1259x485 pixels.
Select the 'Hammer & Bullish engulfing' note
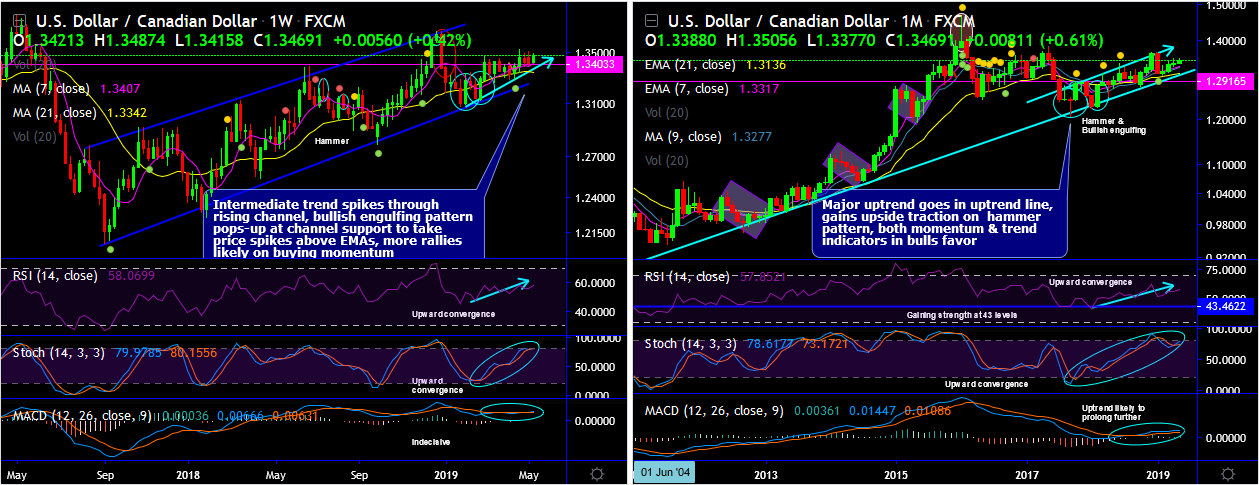click(1113, 126)
